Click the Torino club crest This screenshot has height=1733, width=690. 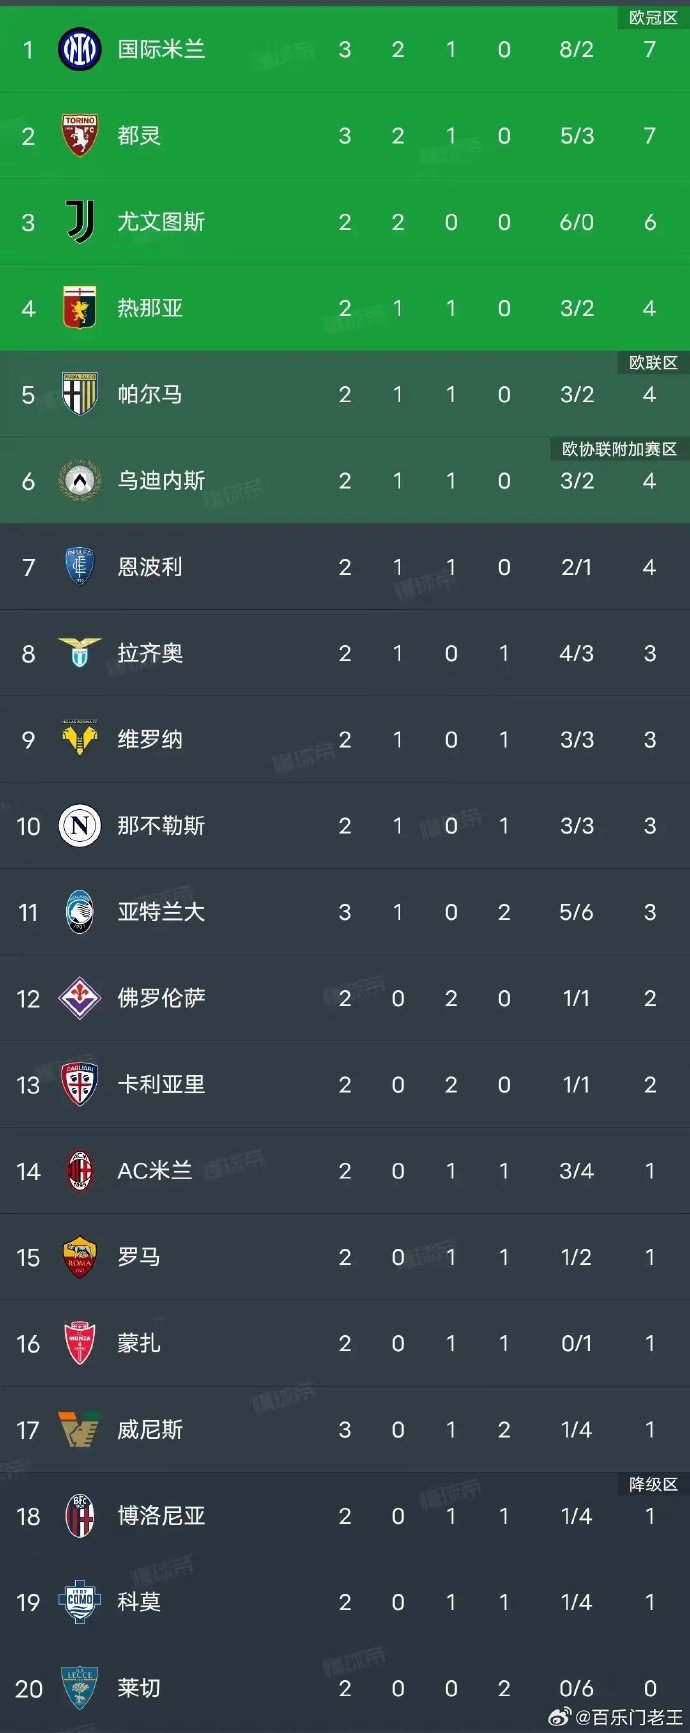click(80, 135)
